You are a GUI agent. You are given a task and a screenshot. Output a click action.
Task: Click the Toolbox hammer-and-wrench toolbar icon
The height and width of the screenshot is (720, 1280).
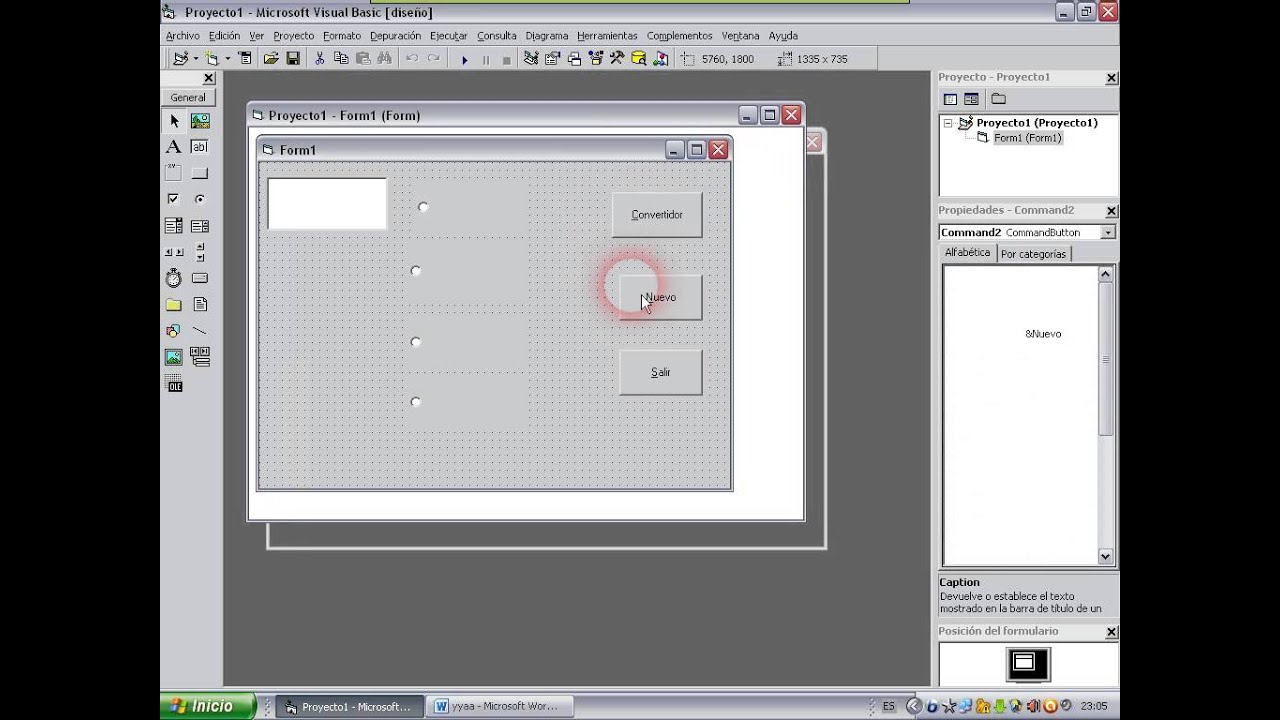[617, 59]
